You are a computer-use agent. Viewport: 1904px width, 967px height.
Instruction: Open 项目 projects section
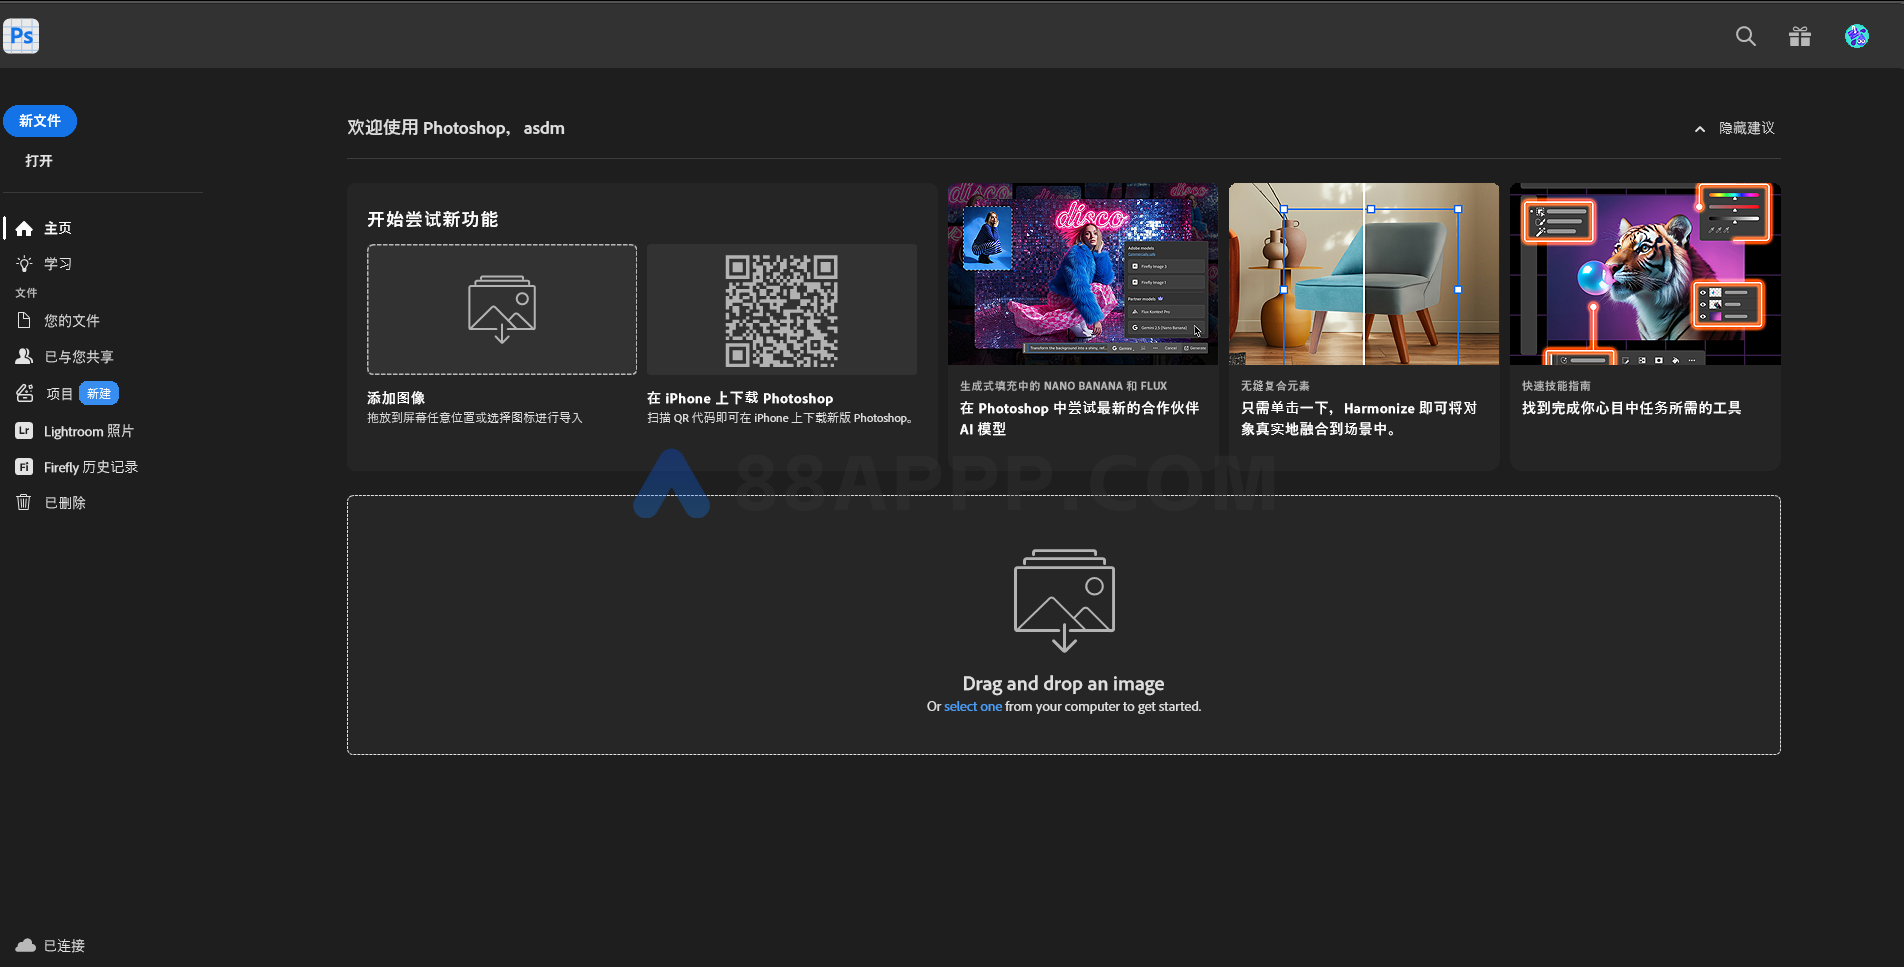coord(59,394)
